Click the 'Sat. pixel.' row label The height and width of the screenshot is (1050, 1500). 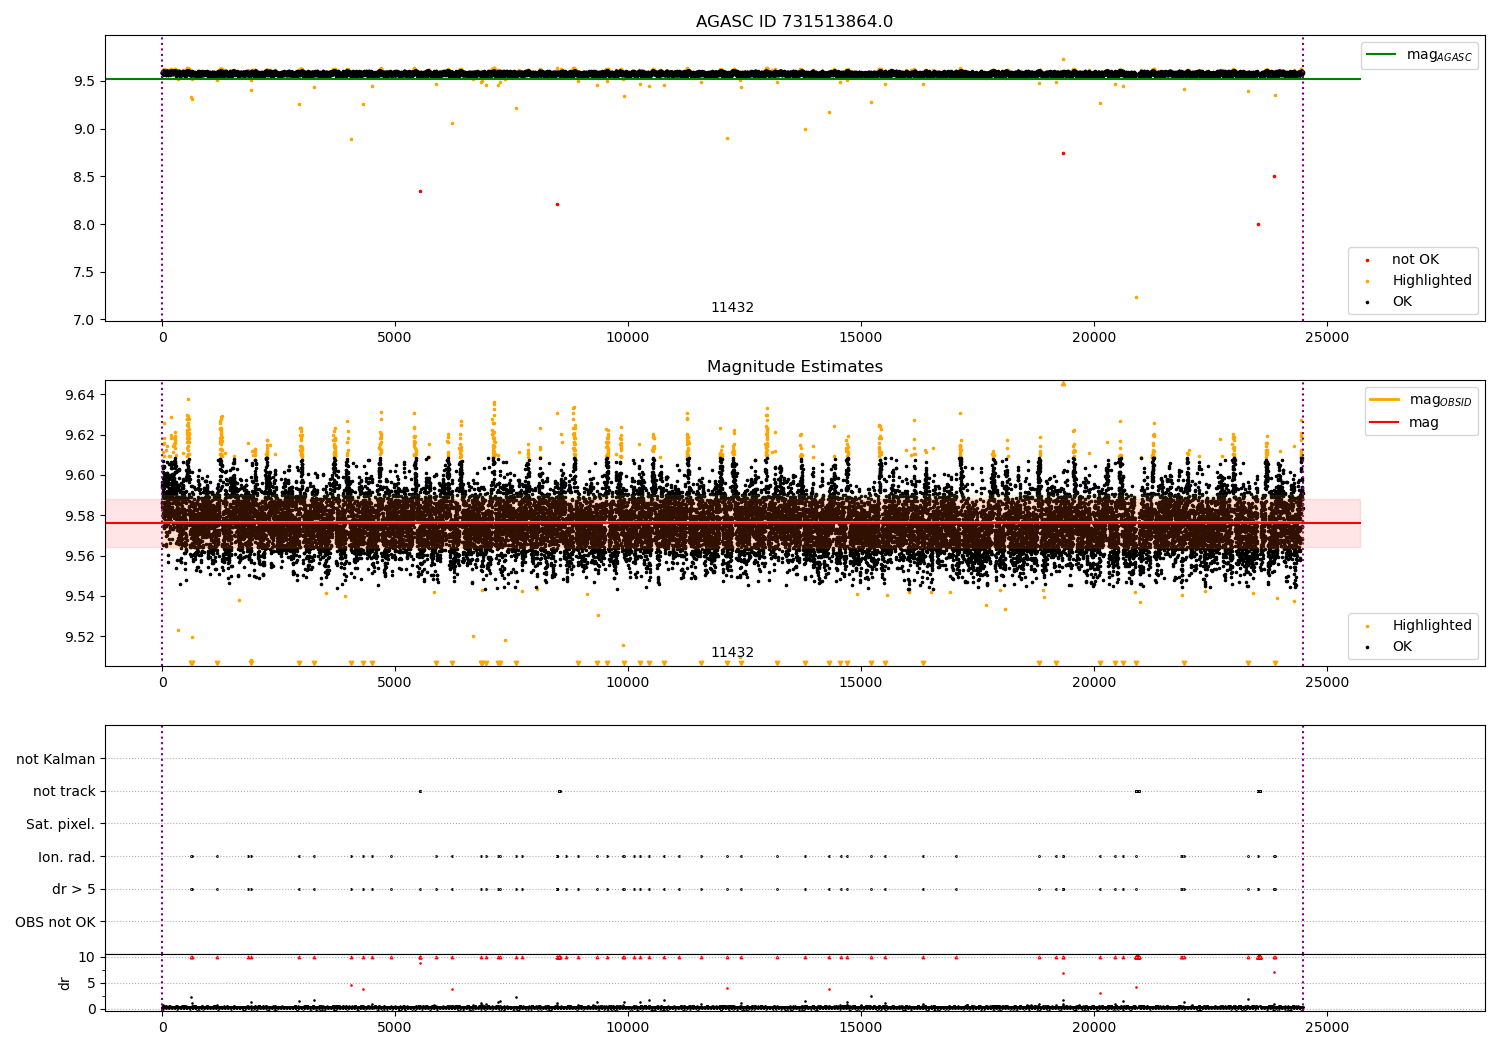tap(61, 825)
